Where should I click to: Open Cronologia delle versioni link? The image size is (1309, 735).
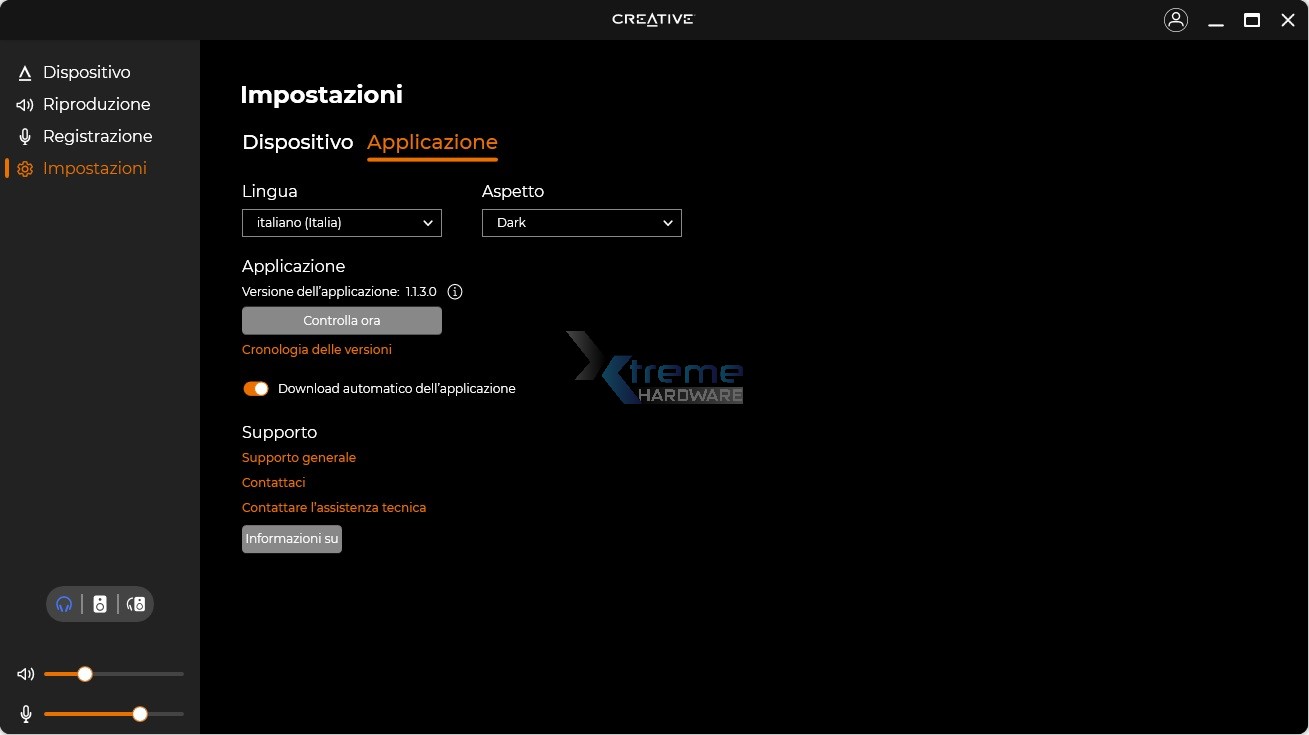click(316, 349)
